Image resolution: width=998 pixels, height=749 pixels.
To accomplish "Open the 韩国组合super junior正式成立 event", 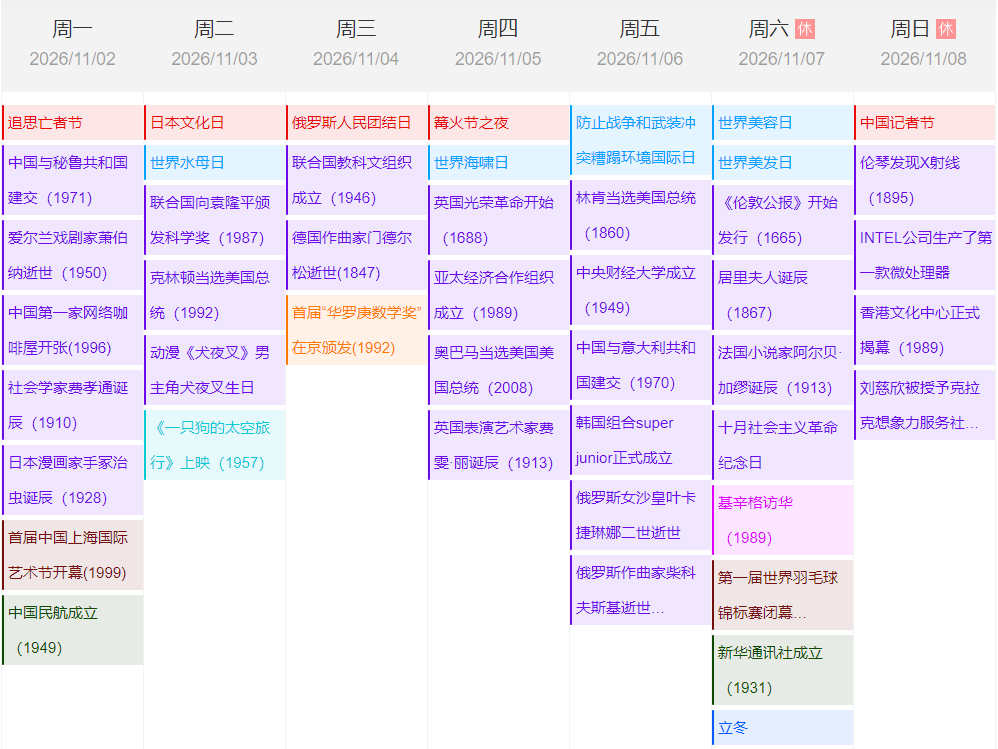I will pos(640,440).
